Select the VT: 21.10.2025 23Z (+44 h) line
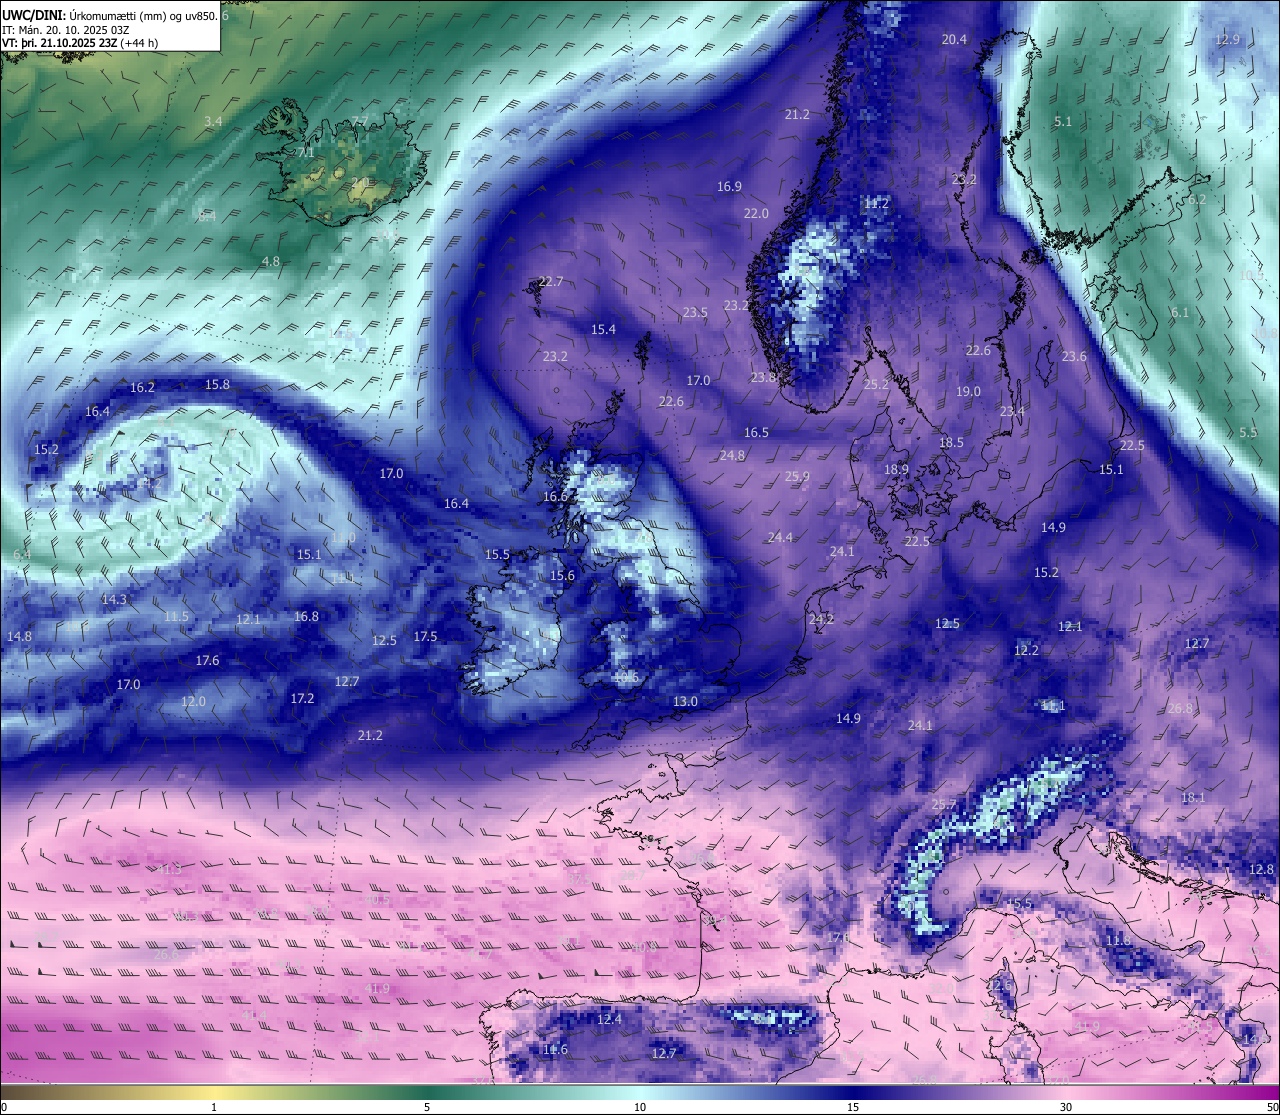This screenshot has width=1280, height=1115. tap(80, 43)
